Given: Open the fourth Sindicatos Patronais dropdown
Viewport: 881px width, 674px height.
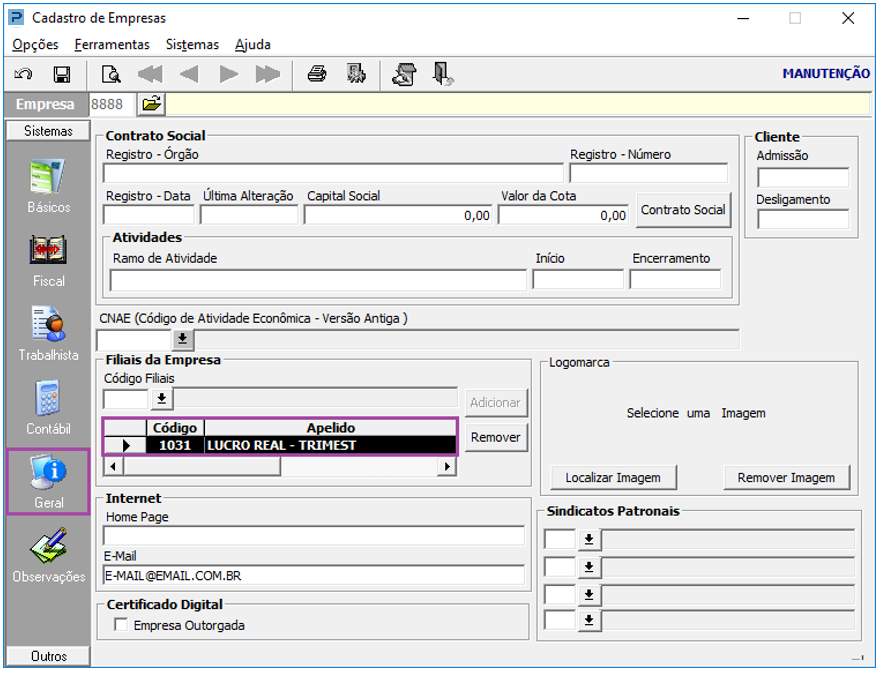Looking at the screenshot, I should 589,620.
